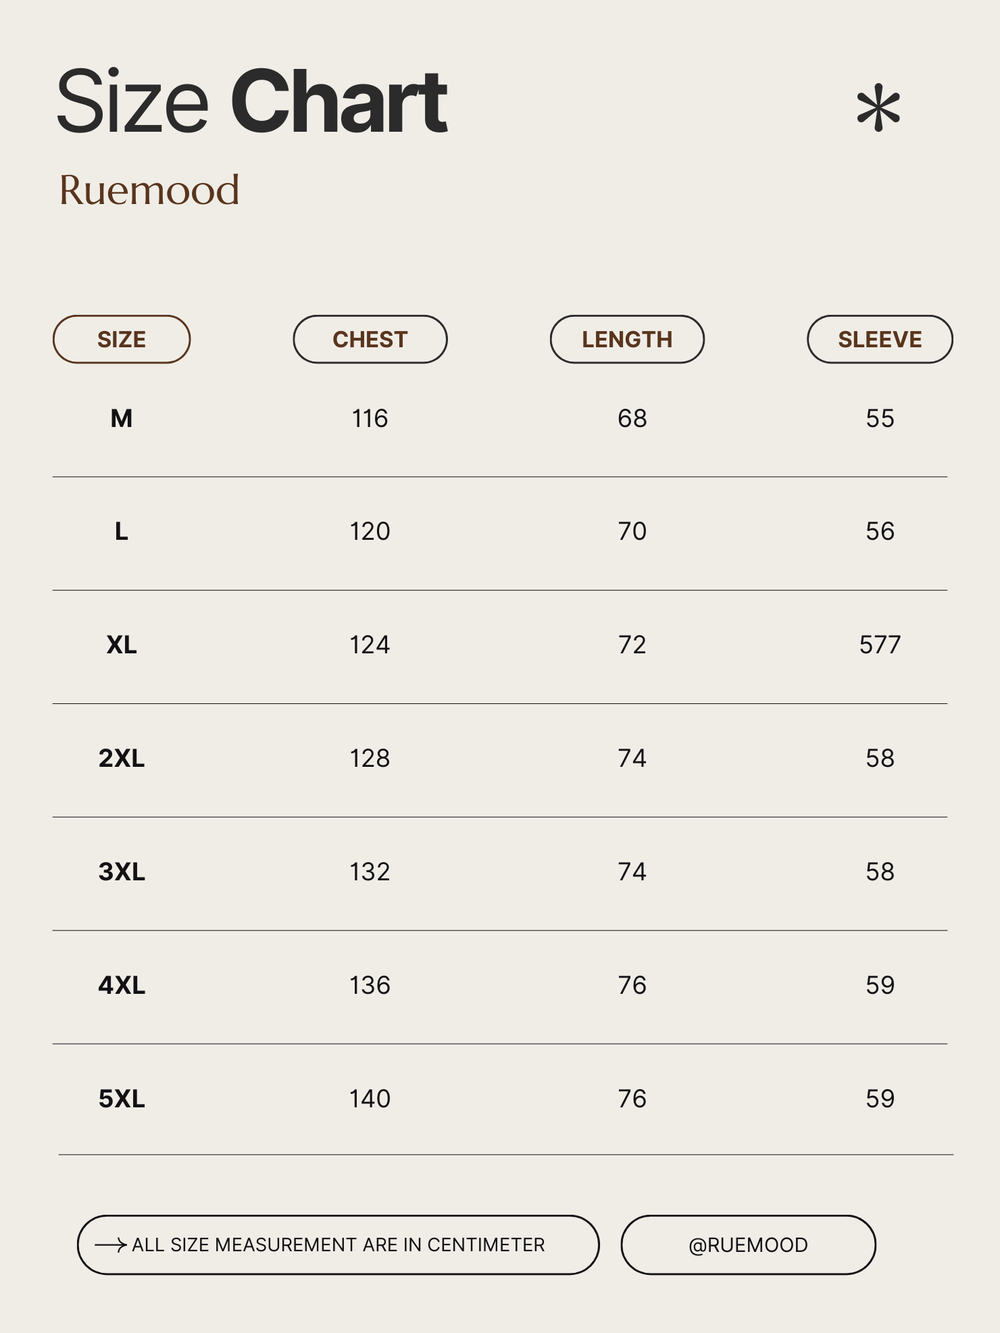Select the 4XL size row label
The width and height of the screenshot is (1000, 1333).
click(x=121, y=985)
